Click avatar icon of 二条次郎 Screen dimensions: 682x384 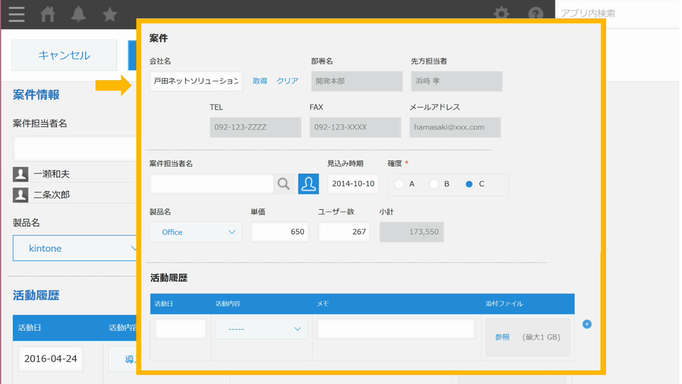coord(20,195)
